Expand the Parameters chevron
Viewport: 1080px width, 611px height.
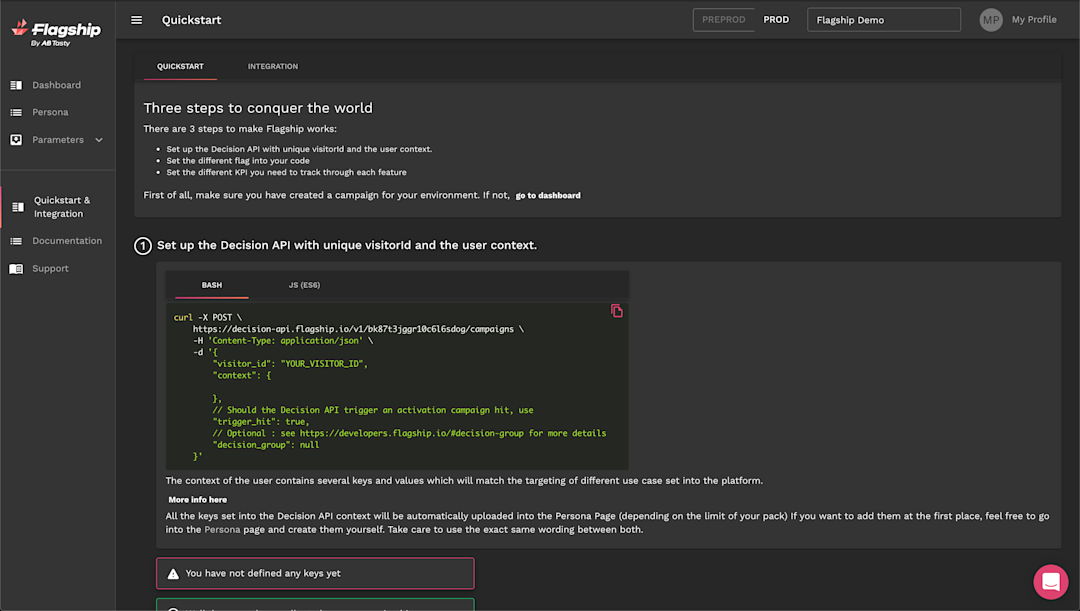point(98,140)
